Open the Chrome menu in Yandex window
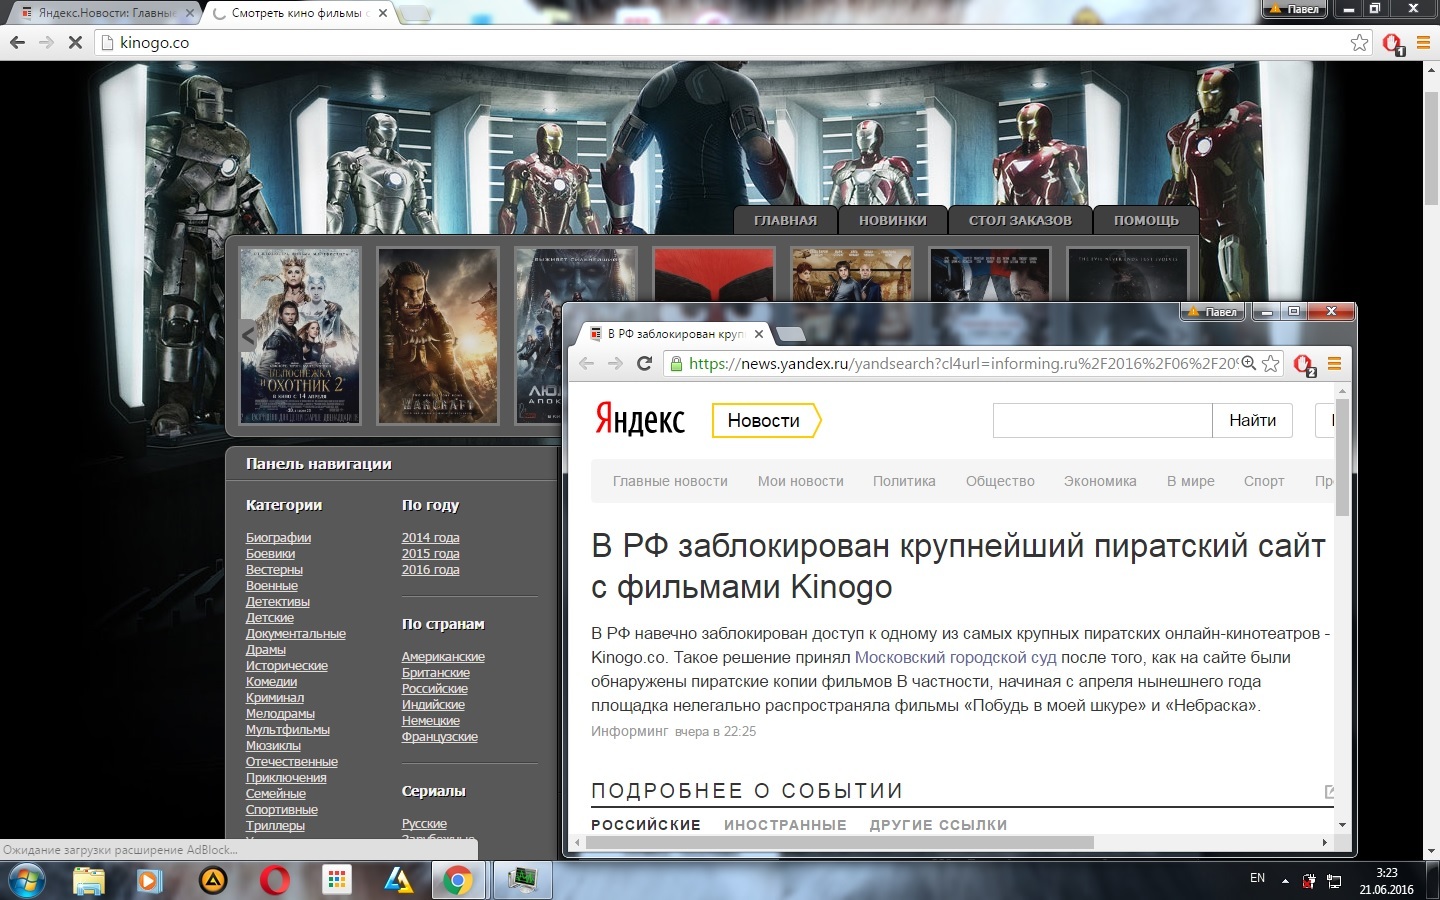 coord(1334,364)
